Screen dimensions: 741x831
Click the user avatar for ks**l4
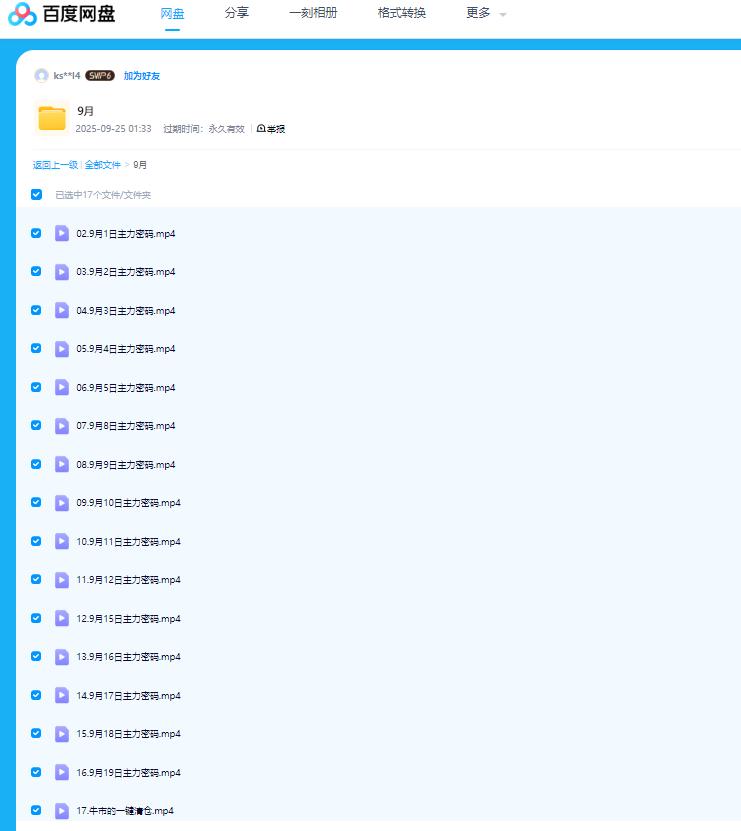[41, 76]
